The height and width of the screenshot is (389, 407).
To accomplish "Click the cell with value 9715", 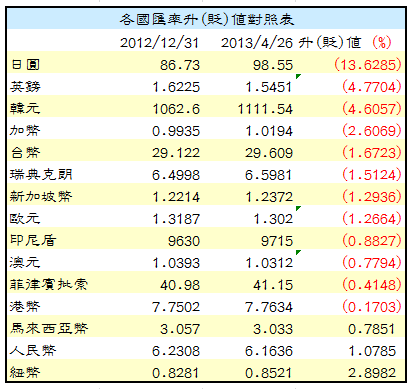I will point(277,241).
